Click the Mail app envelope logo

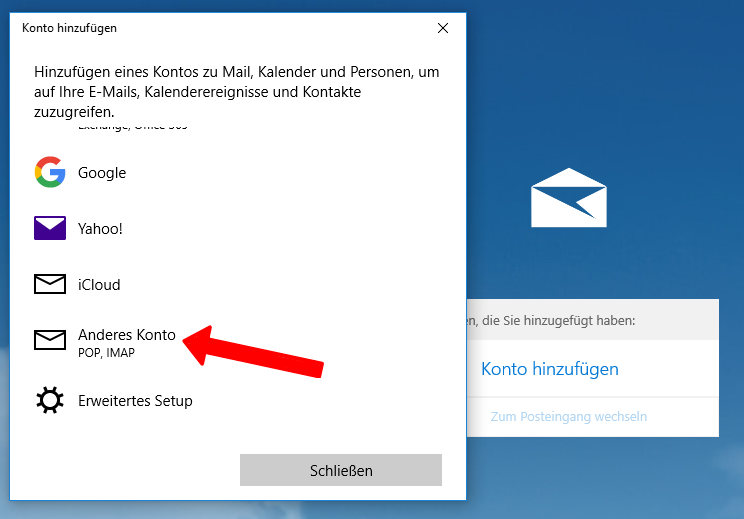coord(568,197)
